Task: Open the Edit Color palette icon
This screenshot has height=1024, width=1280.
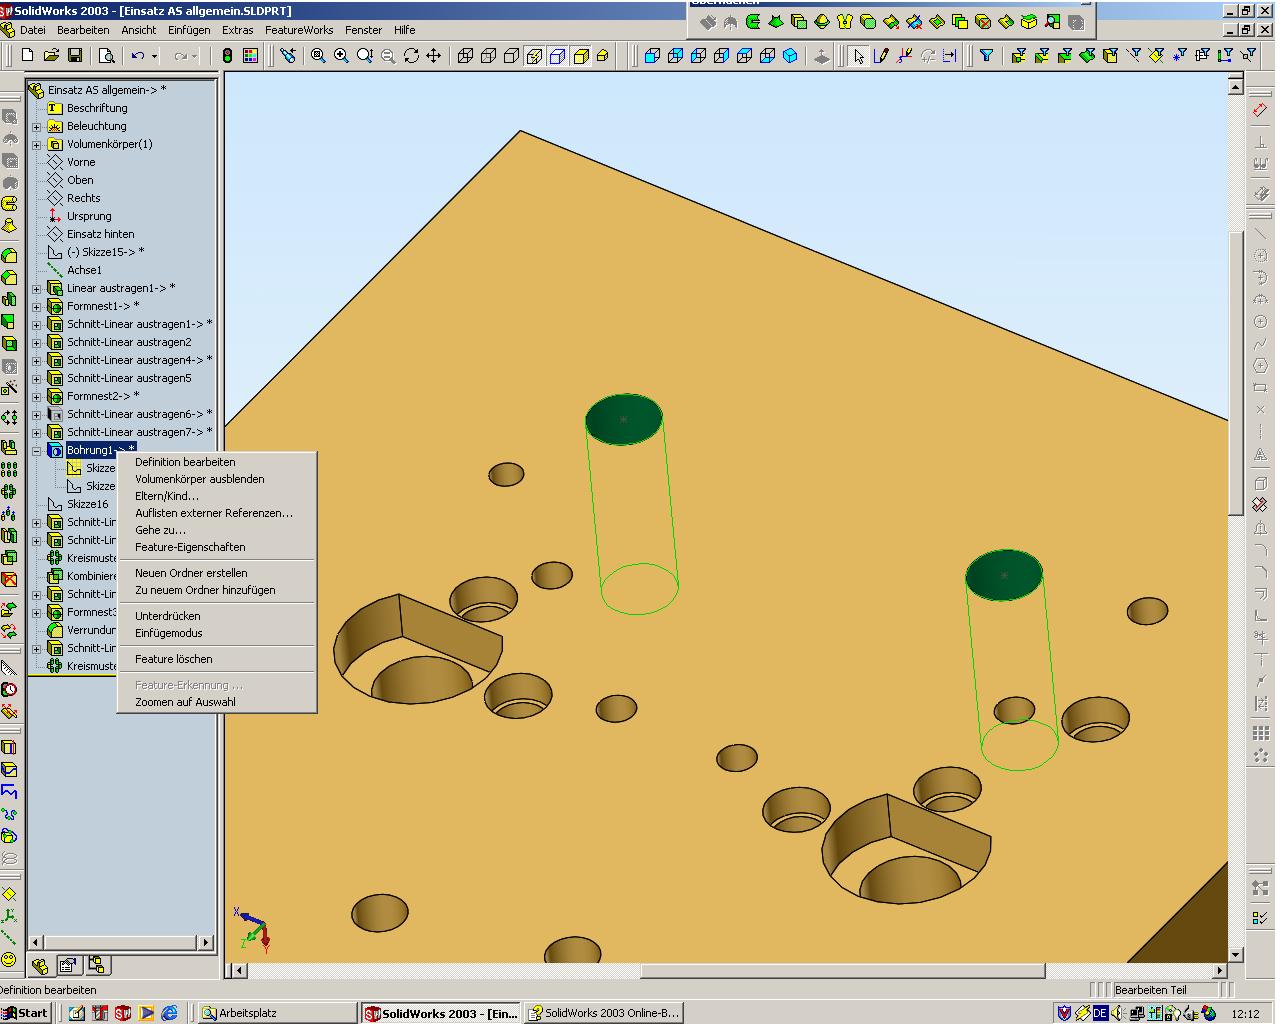Action: [x=250, y=56]
